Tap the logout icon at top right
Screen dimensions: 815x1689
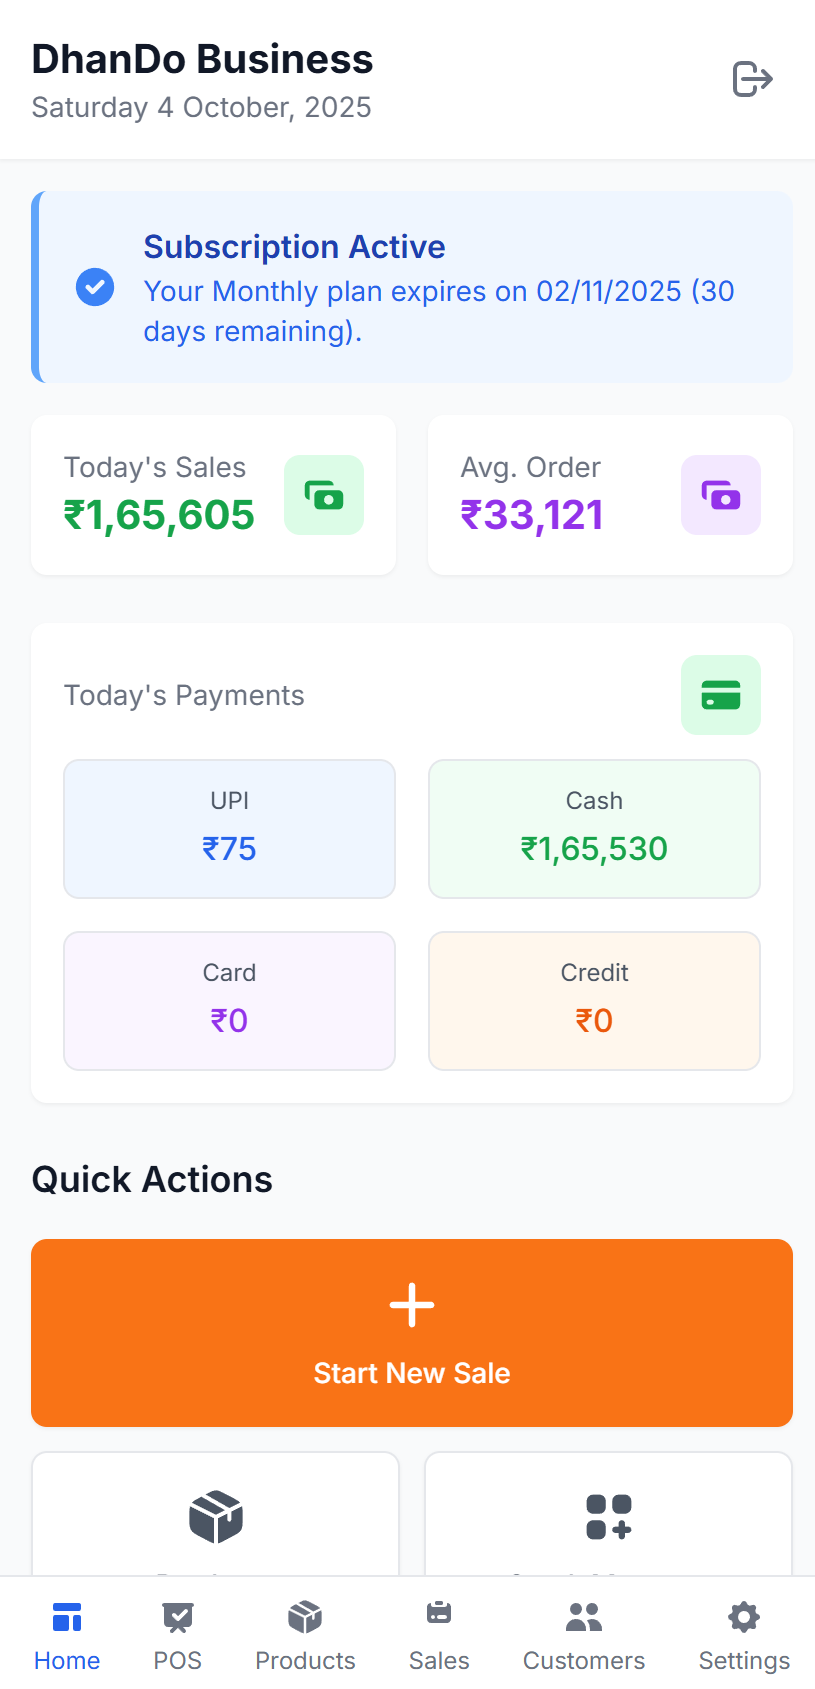752,79
